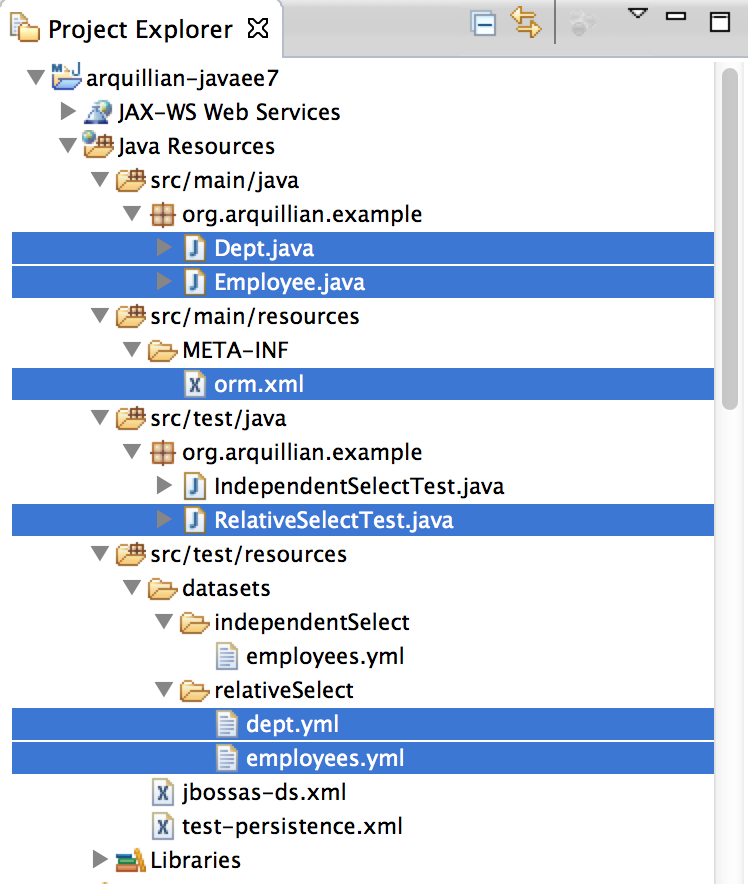Collapse the src/main/resources folder
This screenshot has width=748, height=884.
(100, 315)
